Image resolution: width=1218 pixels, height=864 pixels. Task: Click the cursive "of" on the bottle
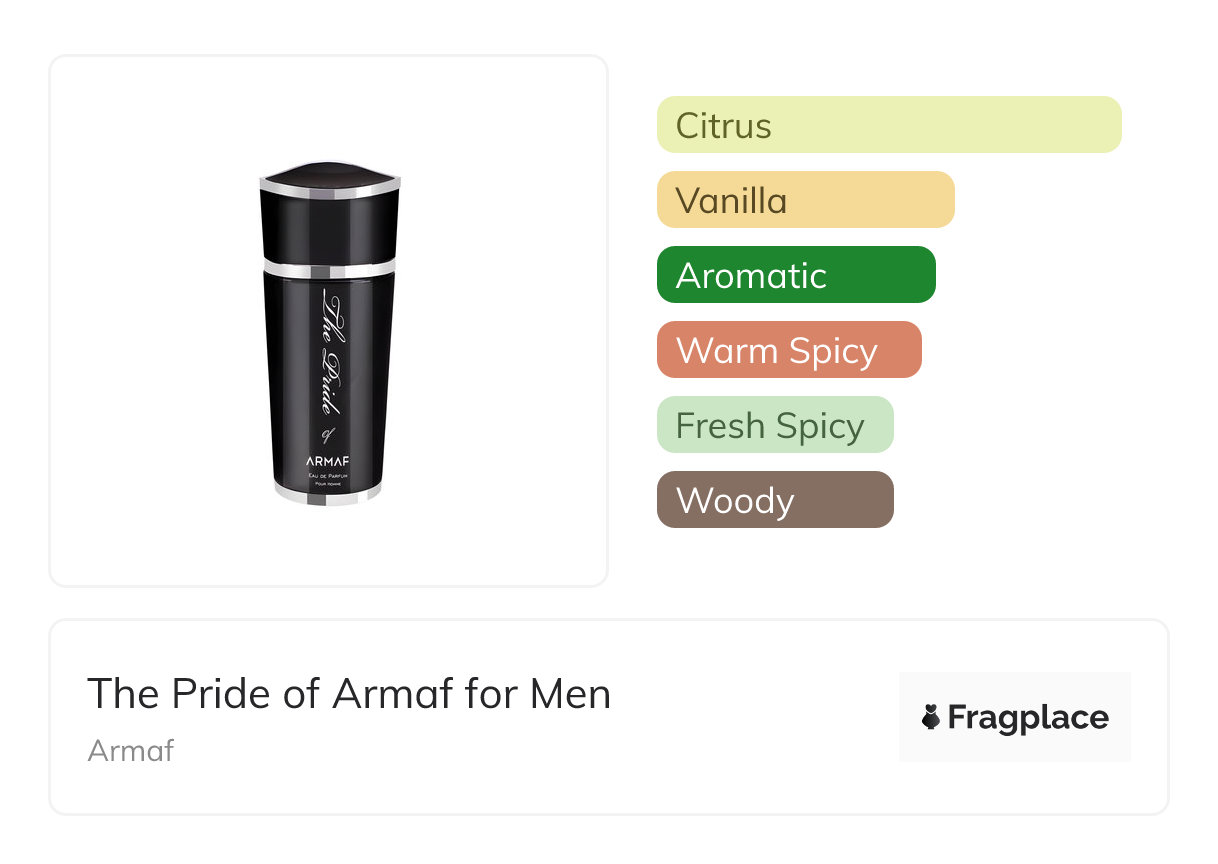tap(326, 435)
